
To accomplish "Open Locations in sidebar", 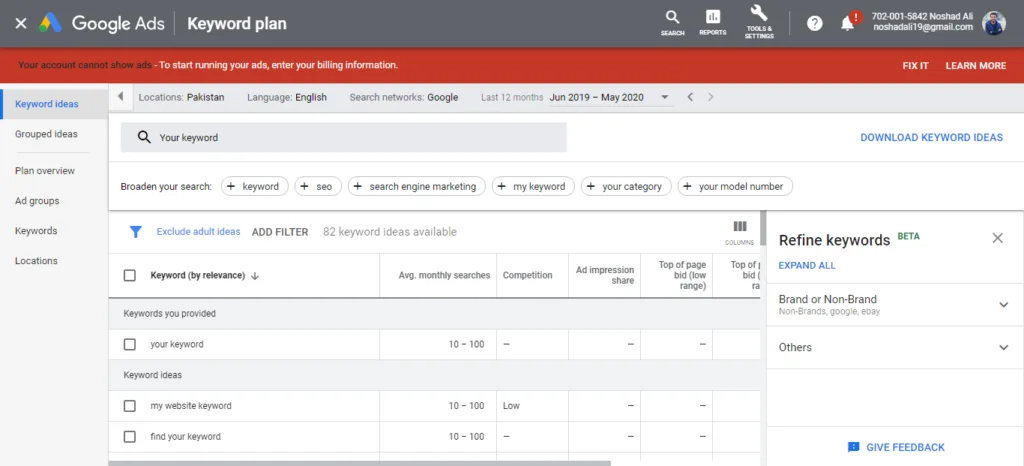I will [36, 260].
